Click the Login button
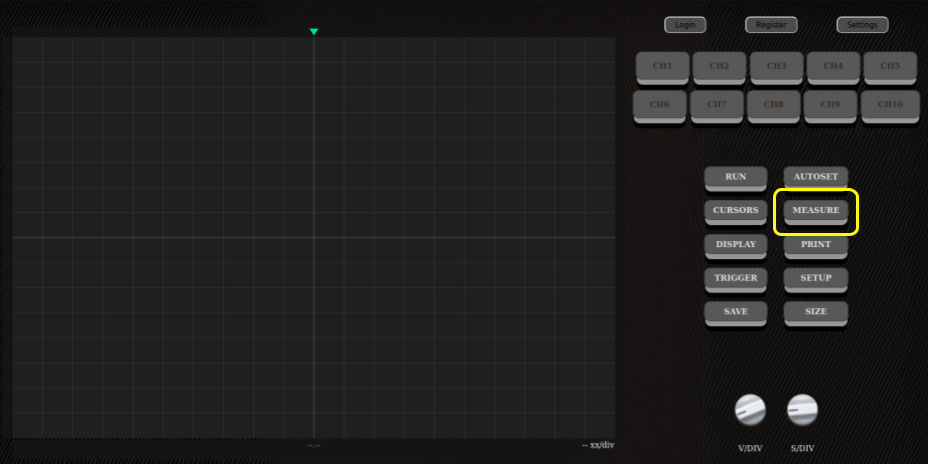 point(685,25)
